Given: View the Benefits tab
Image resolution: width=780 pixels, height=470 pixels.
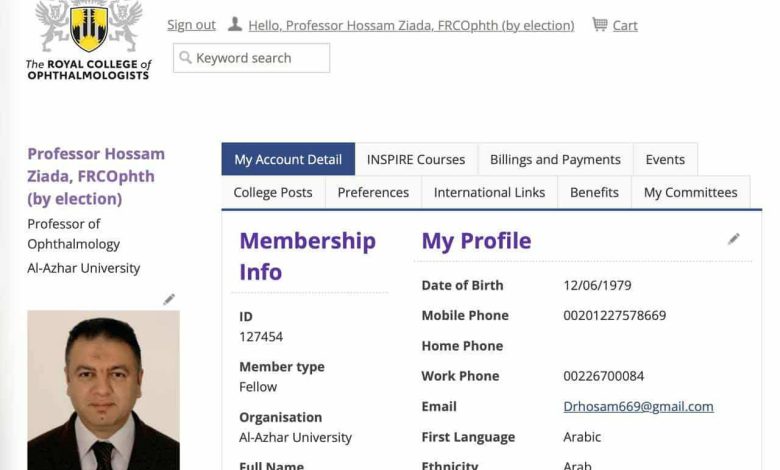Looking at the screenshot, I should [594, 192].
